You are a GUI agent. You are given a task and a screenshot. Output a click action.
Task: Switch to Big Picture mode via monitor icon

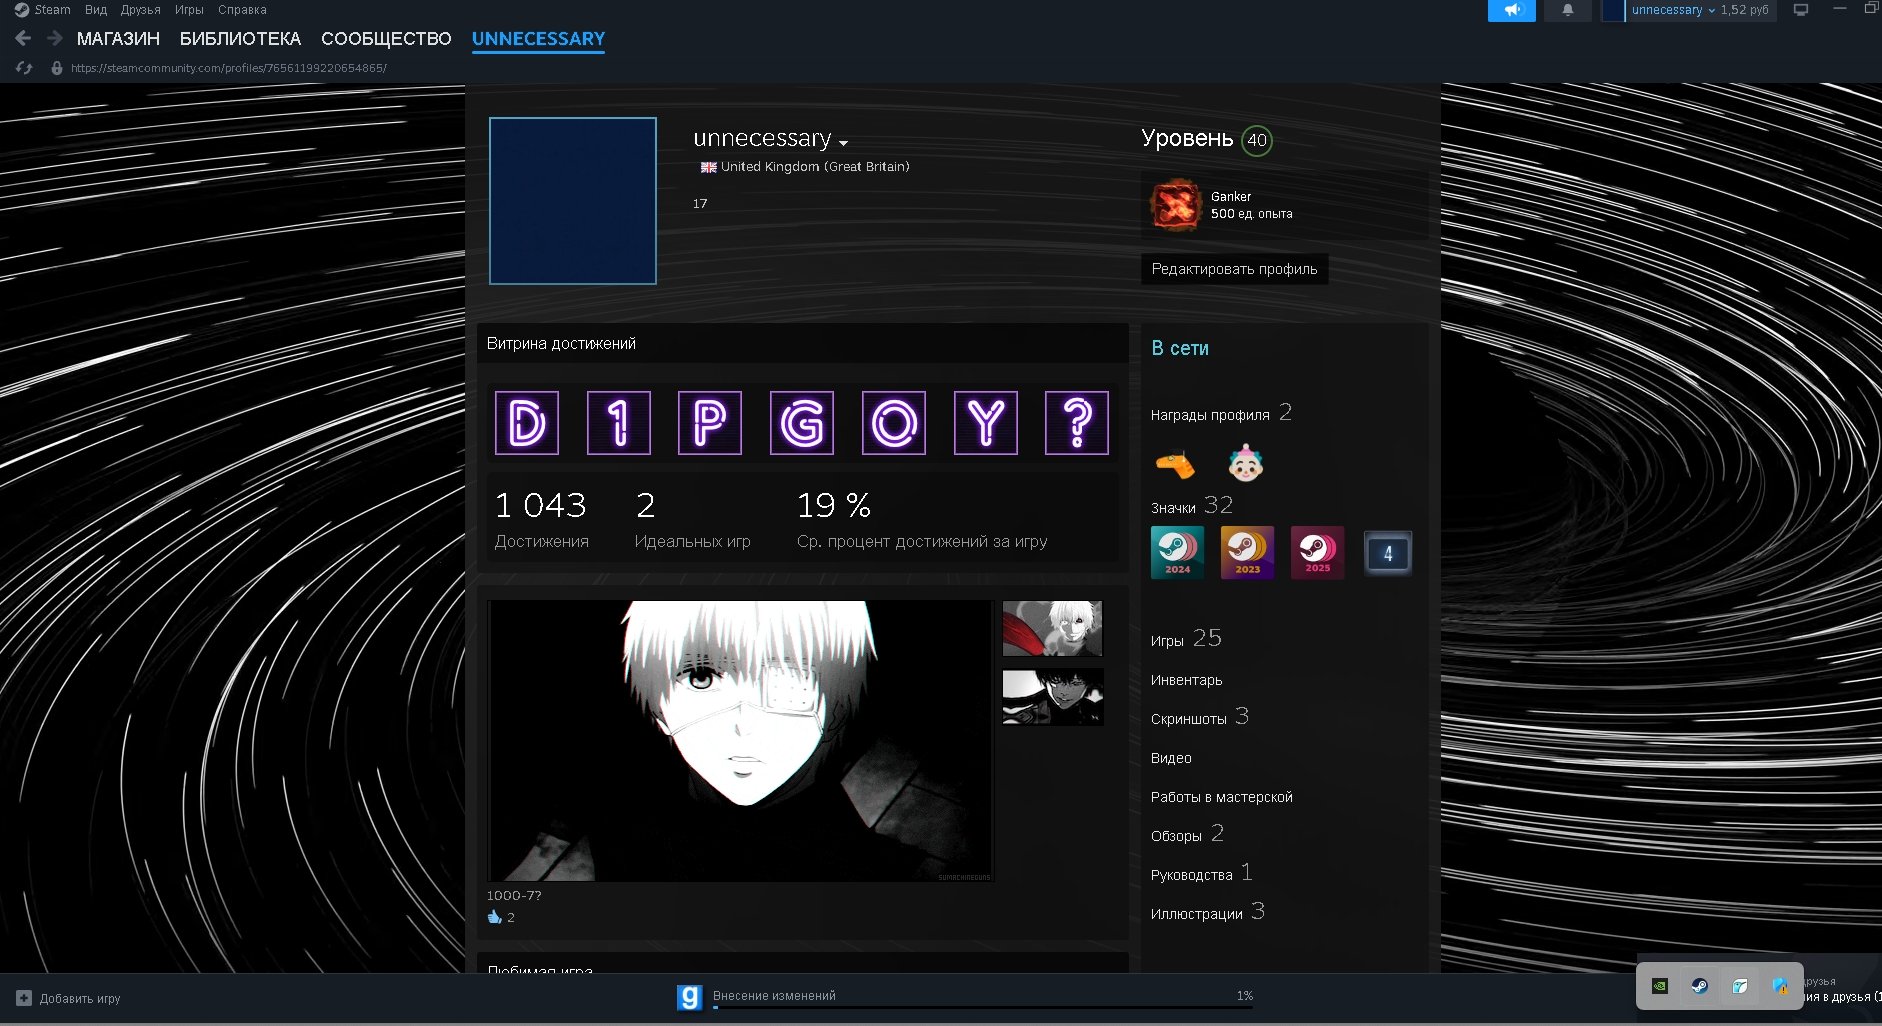point(1801,10)
